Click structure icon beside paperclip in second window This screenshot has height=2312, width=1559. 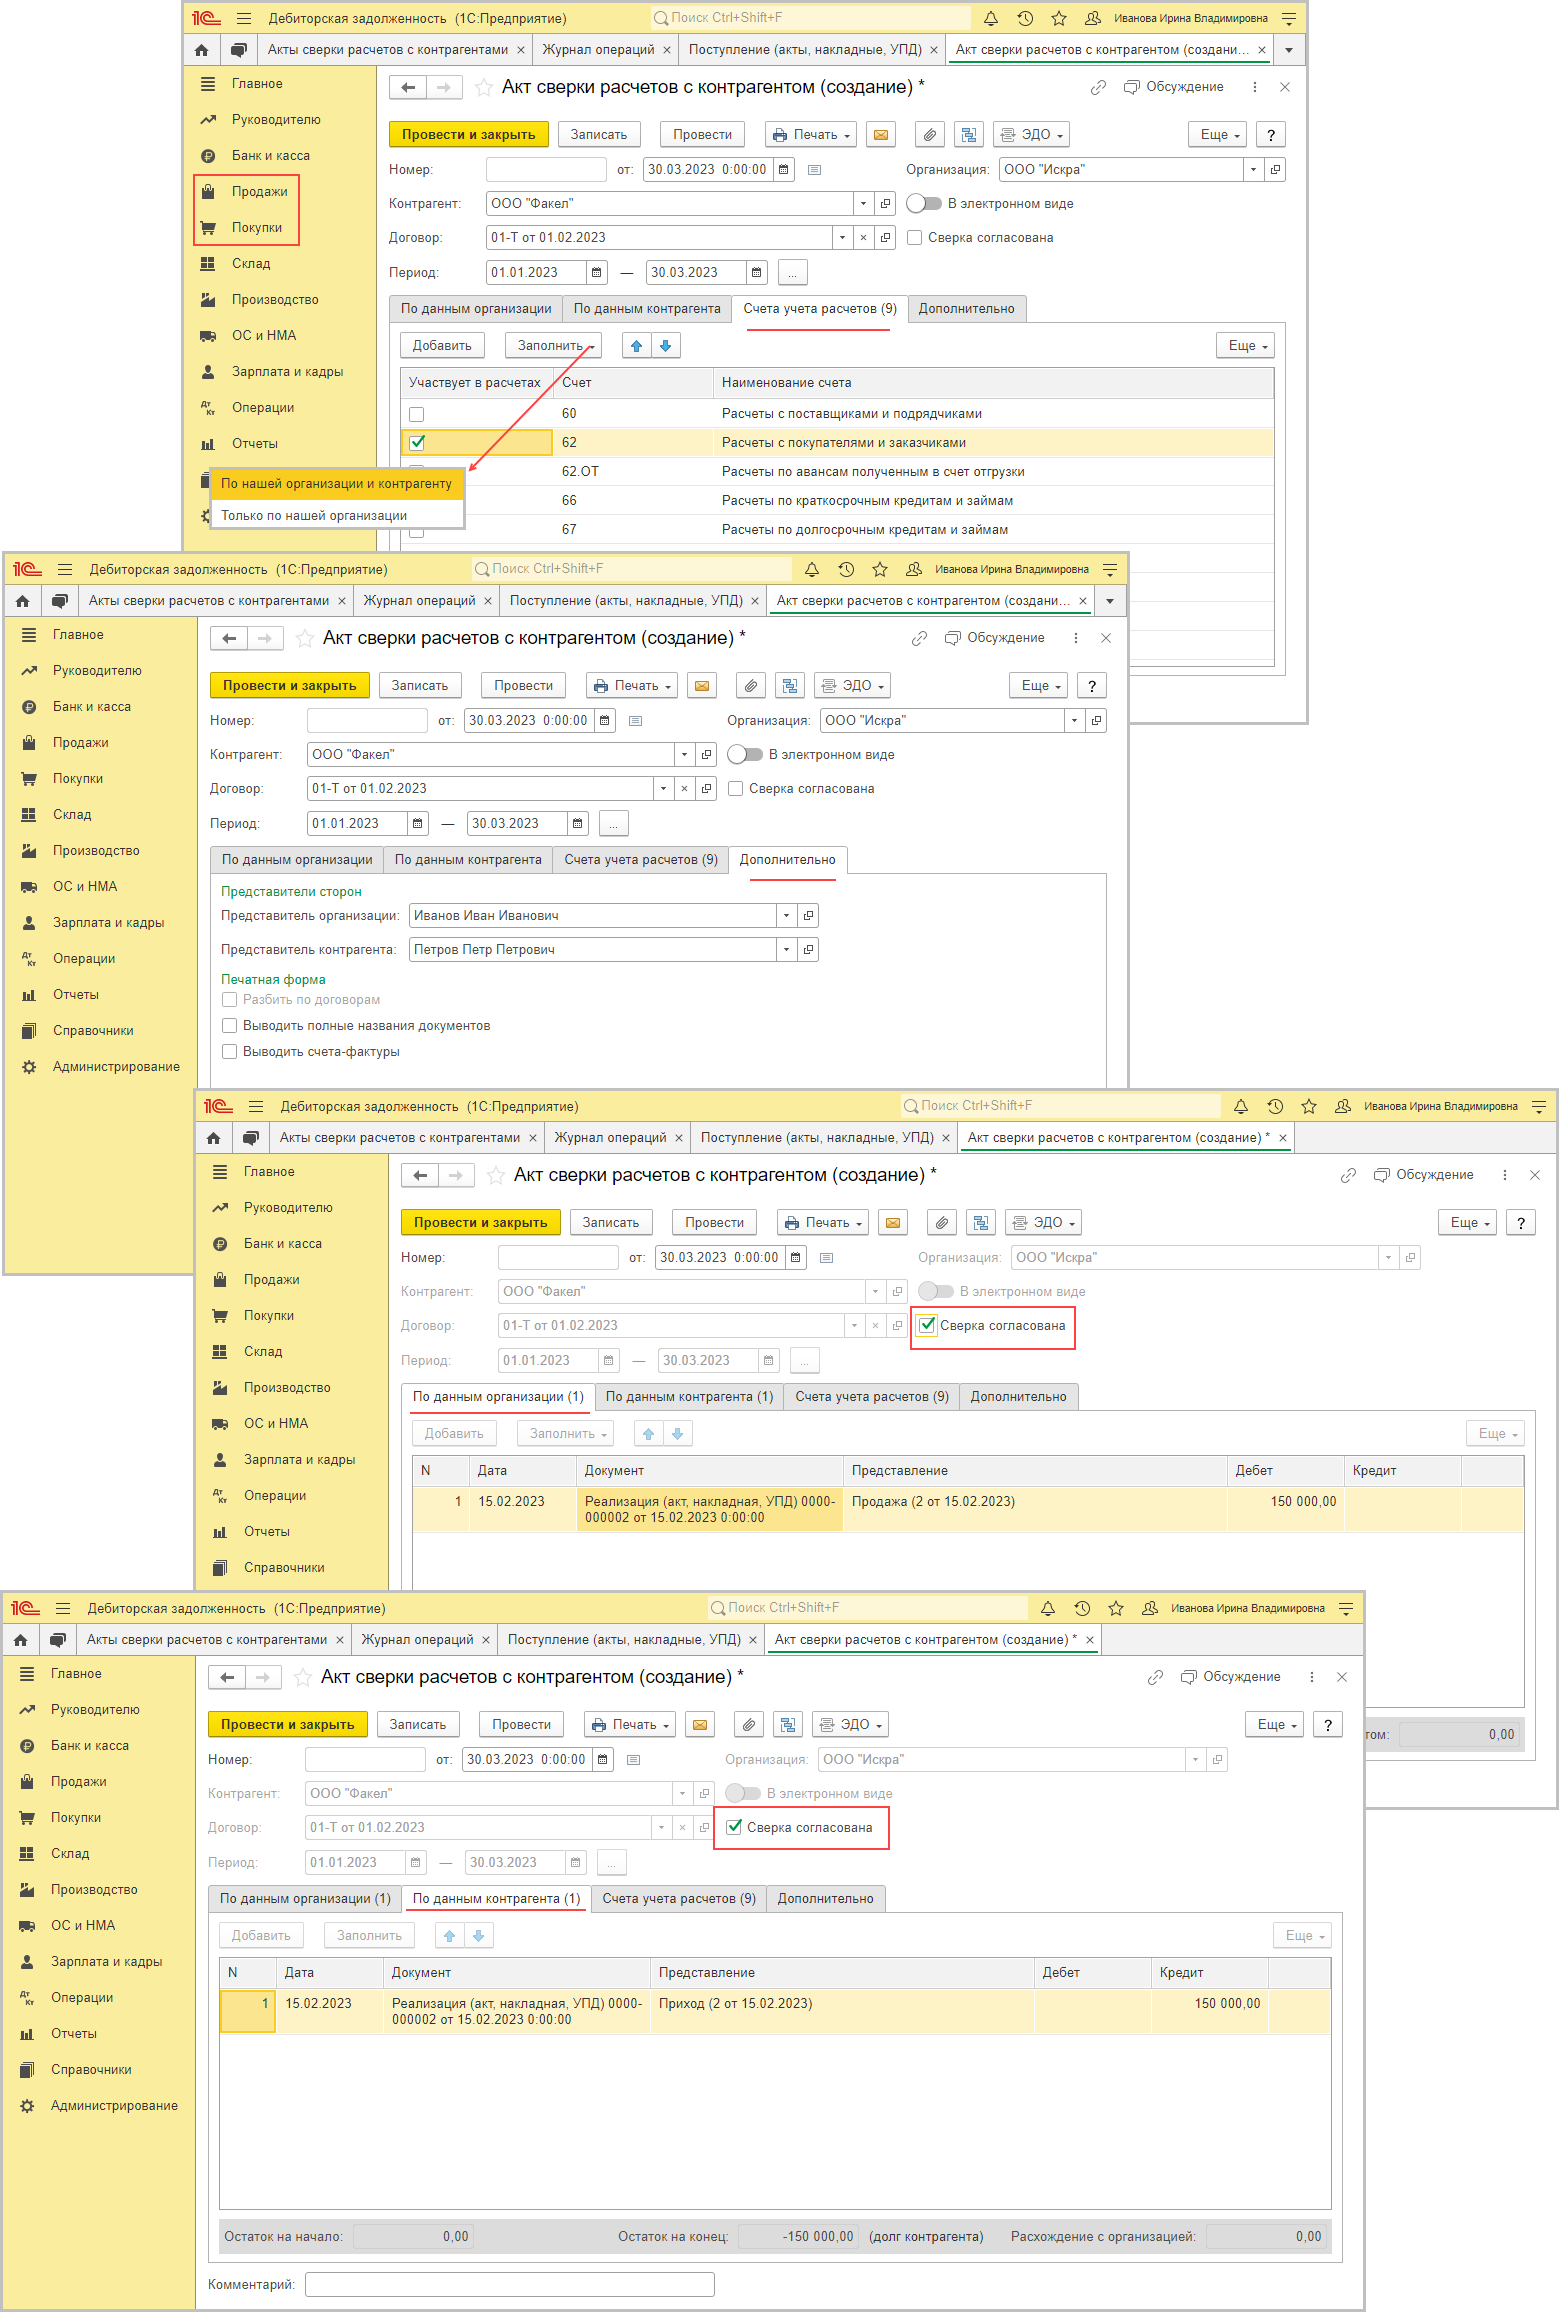tap(790, 686)
